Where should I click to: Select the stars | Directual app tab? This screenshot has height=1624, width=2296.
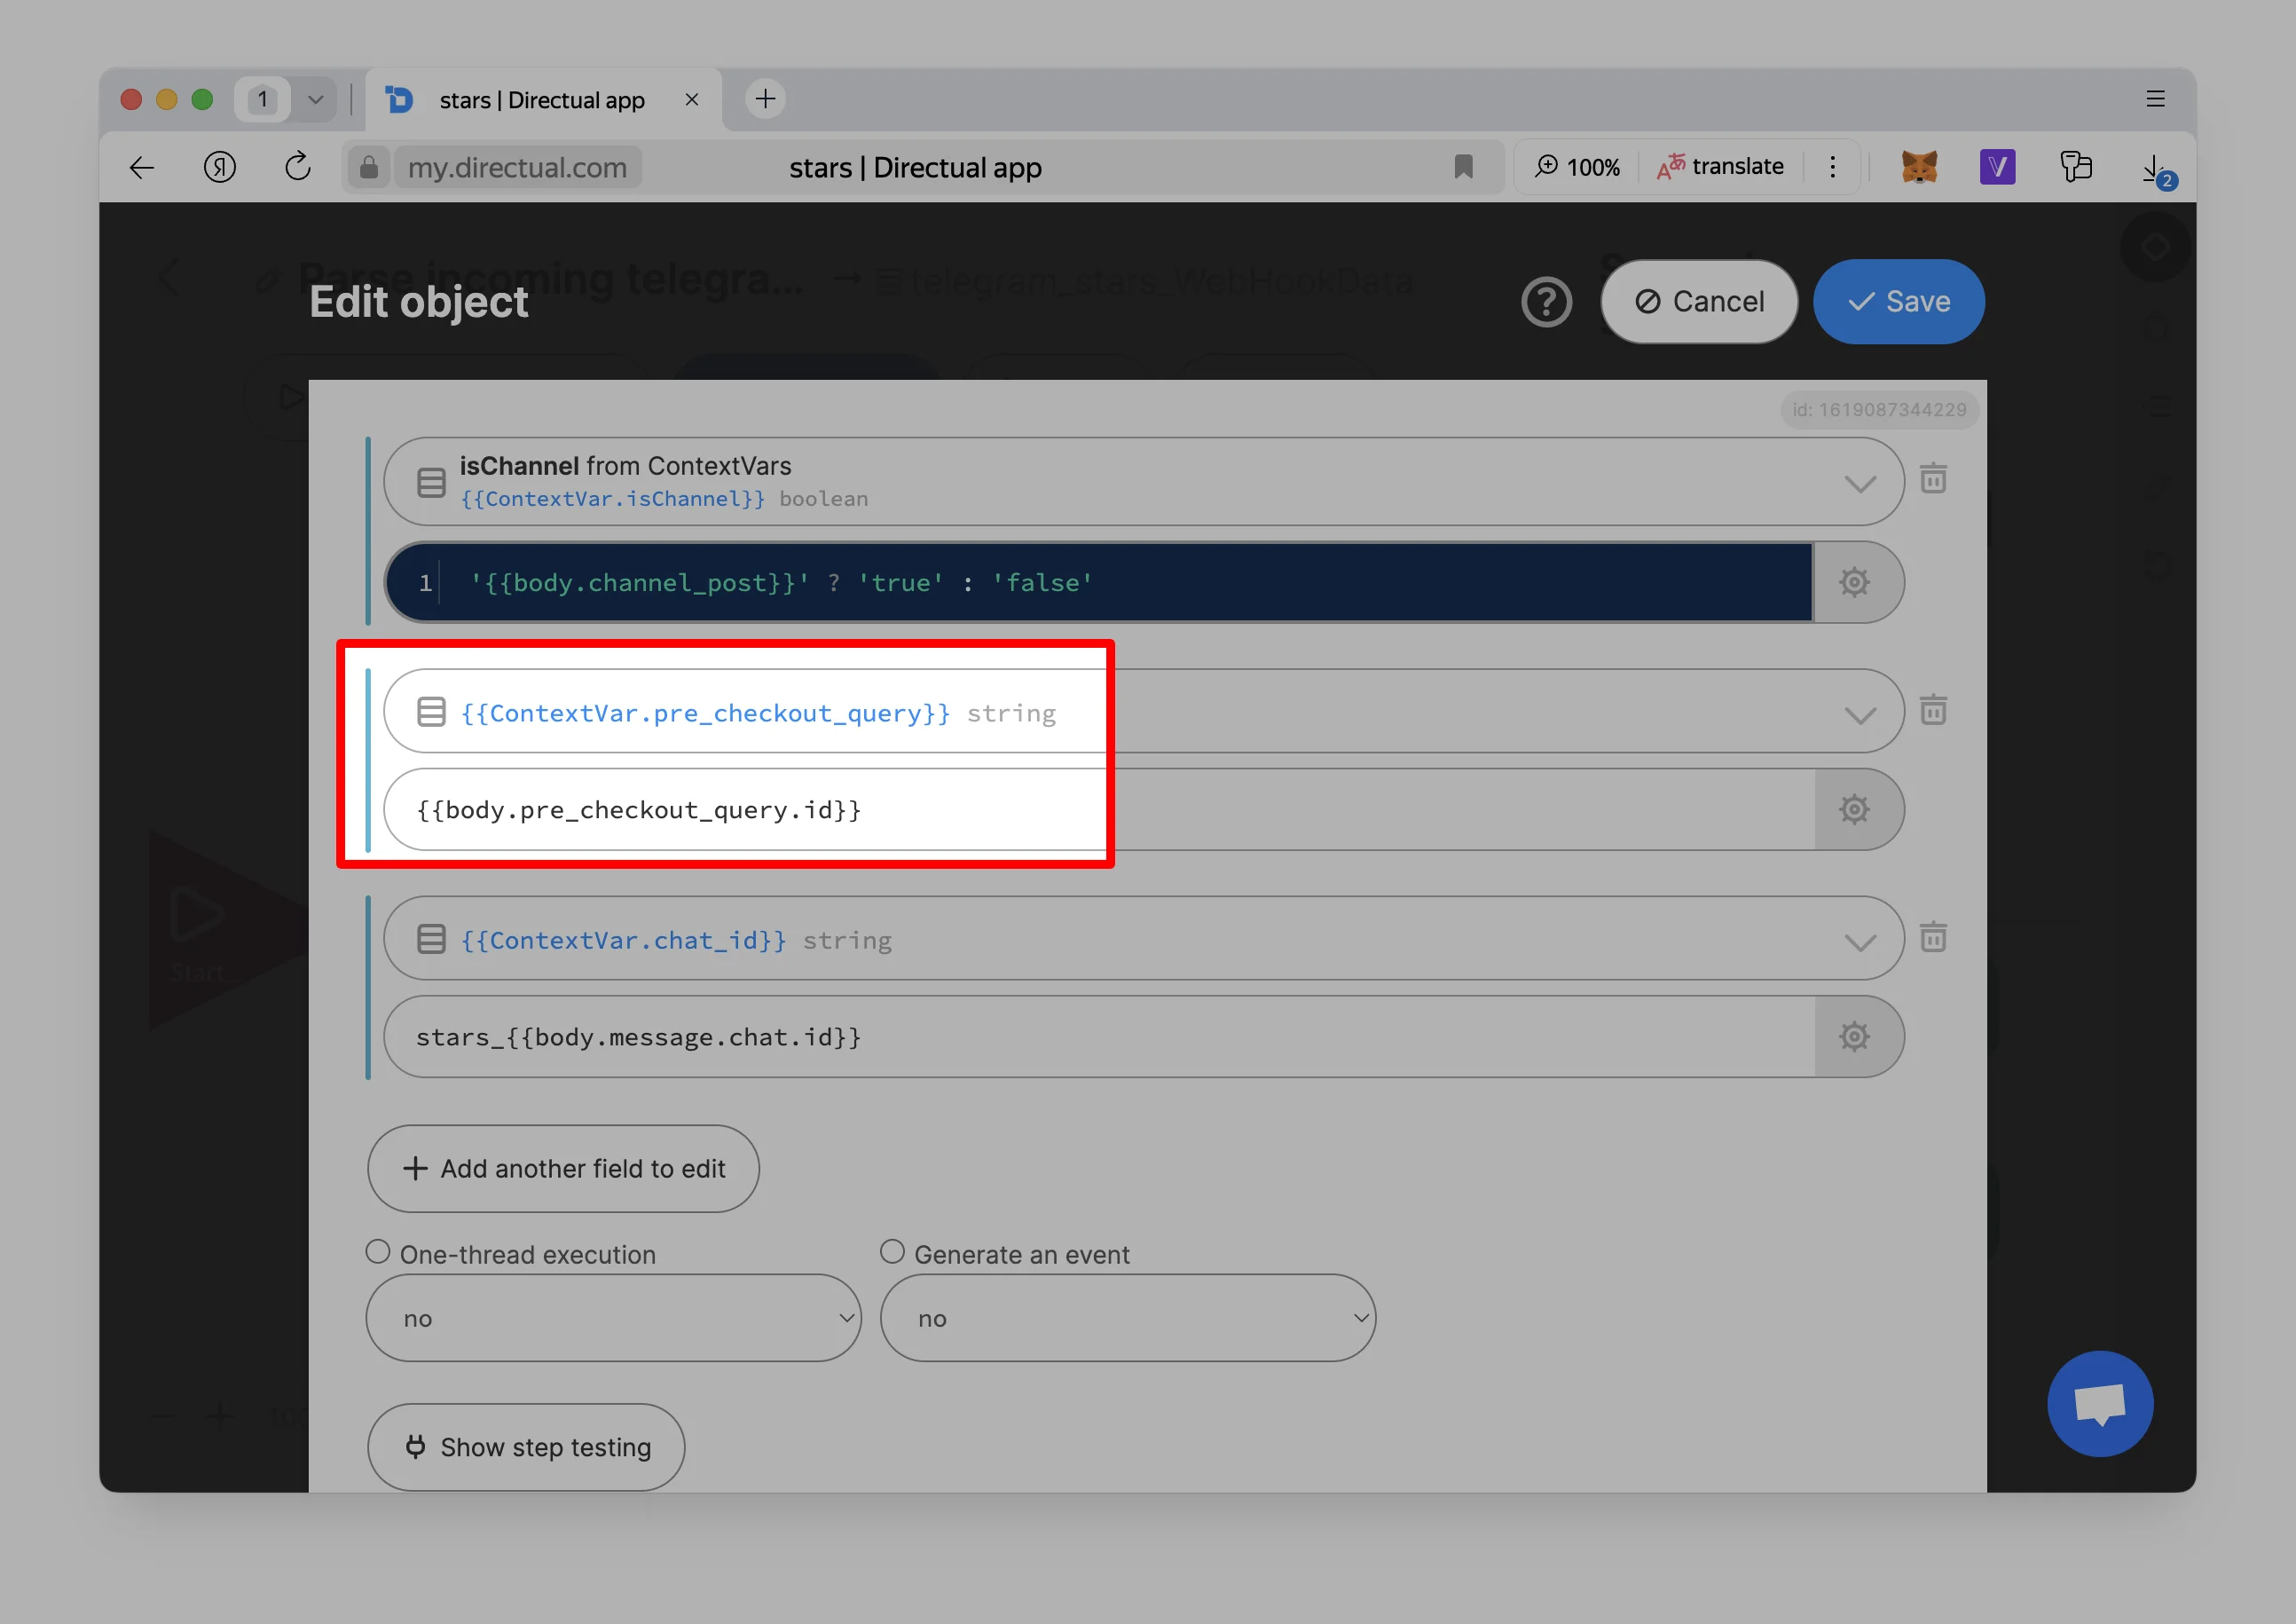coord(541,100)
